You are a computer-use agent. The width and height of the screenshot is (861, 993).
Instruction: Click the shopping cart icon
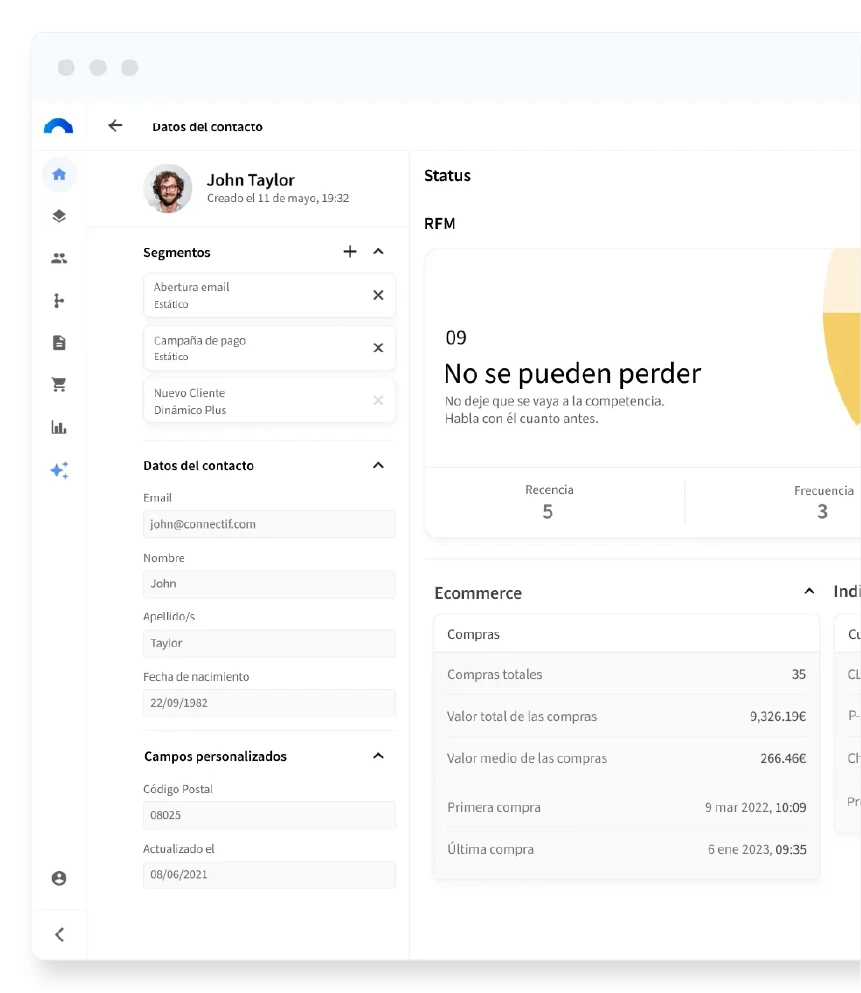(59, 384)
